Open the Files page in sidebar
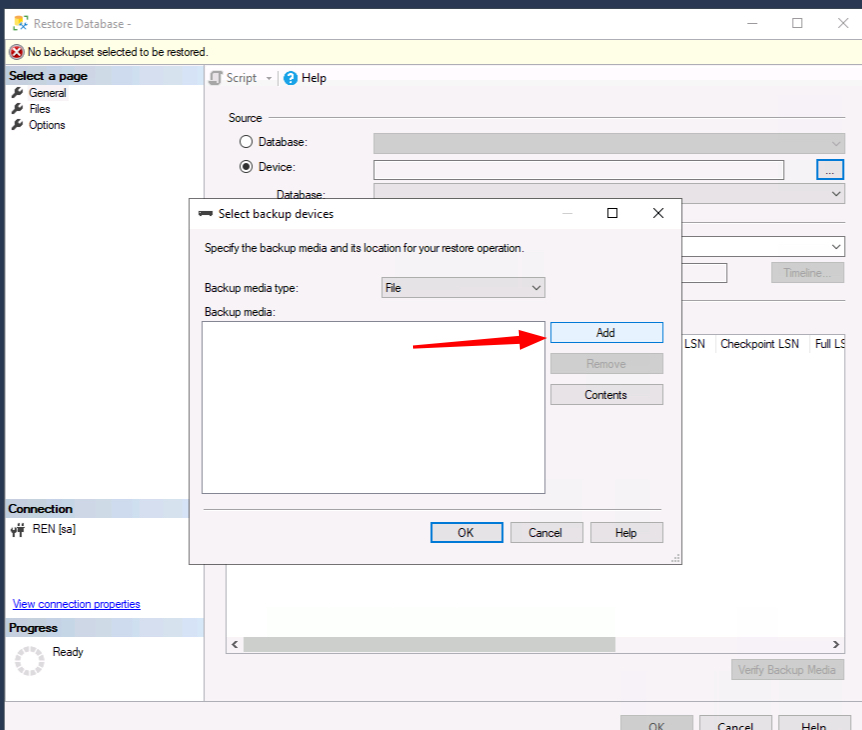The image size is (862, 730). click(39, 109)
